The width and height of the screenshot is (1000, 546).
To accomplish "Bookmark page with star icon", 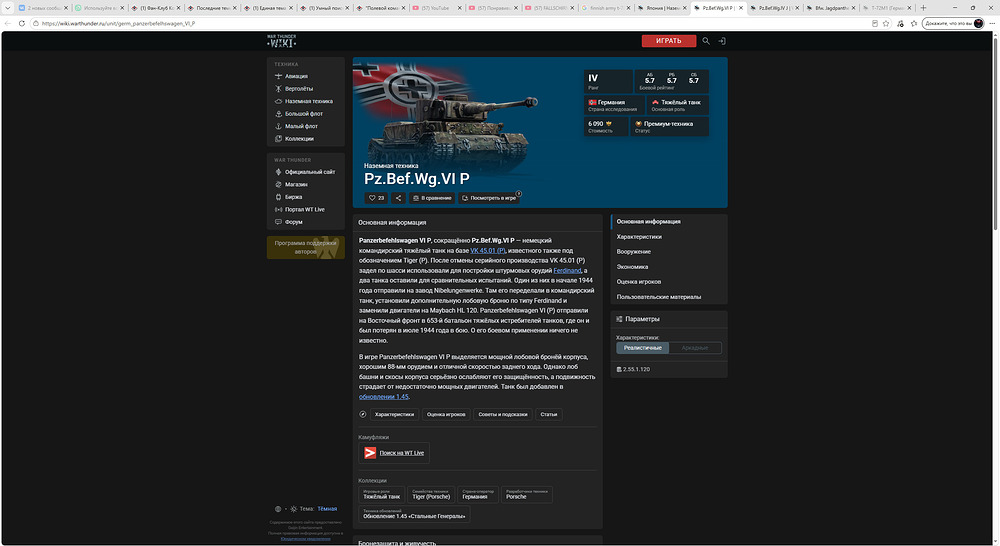I will 886,23.
